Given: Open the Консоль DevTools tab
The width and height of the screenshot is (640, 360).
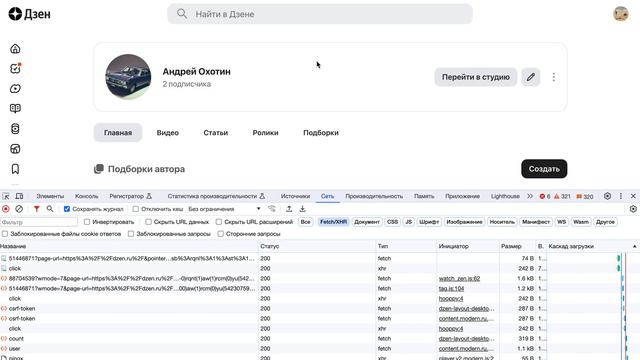Looking at the screenshot, I should 87,196.
